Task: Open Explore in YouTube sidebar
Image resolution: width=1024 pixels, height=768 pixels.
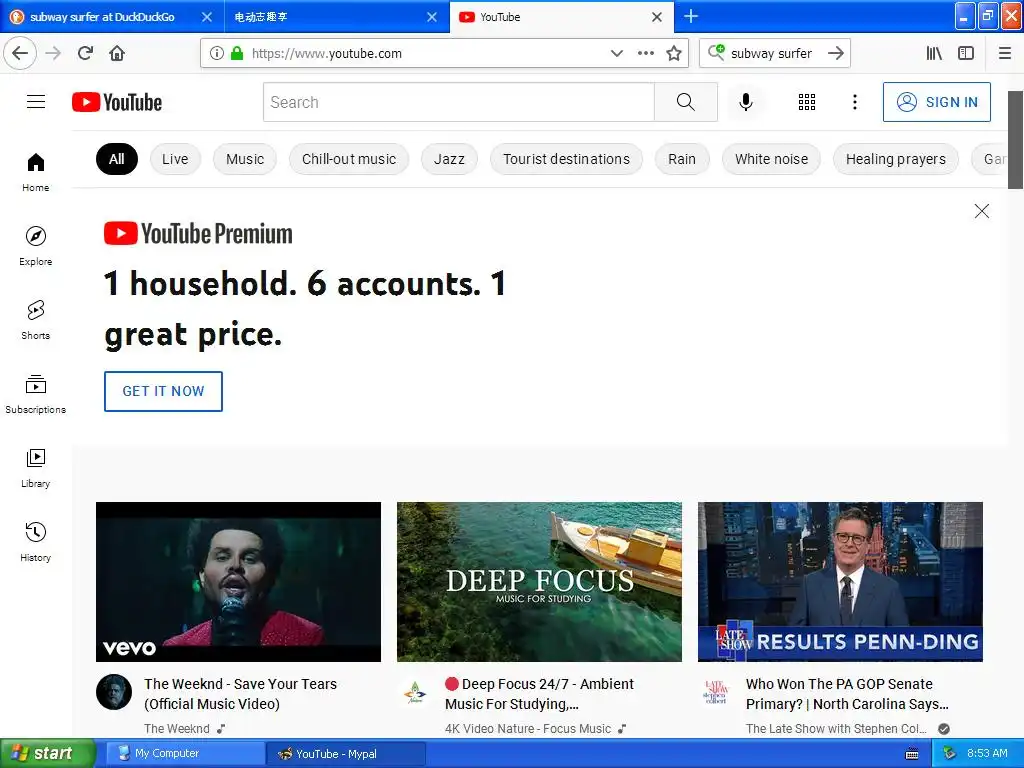Action: pos(35,246)
